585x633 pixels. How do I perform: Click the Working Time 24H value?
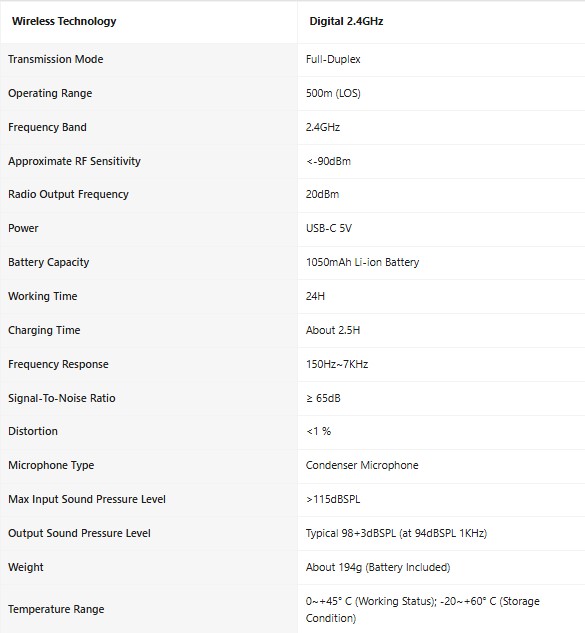point(315,296)
